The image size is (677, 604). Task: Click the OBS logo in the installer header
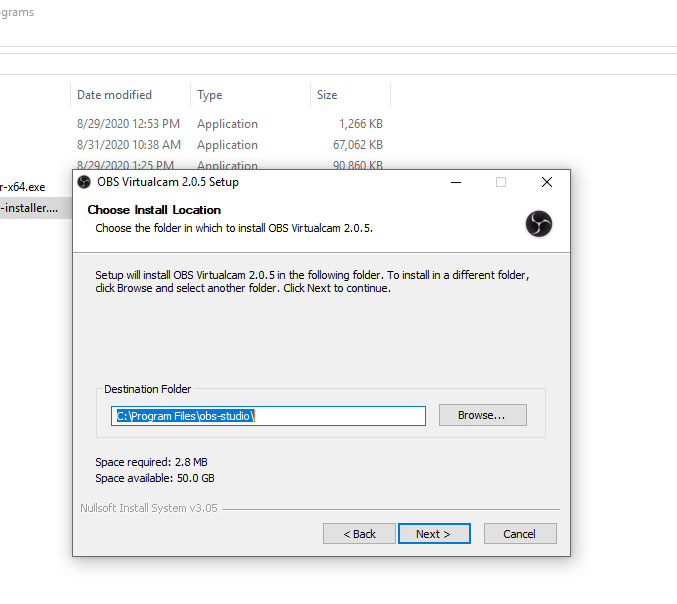click(538, 224)
